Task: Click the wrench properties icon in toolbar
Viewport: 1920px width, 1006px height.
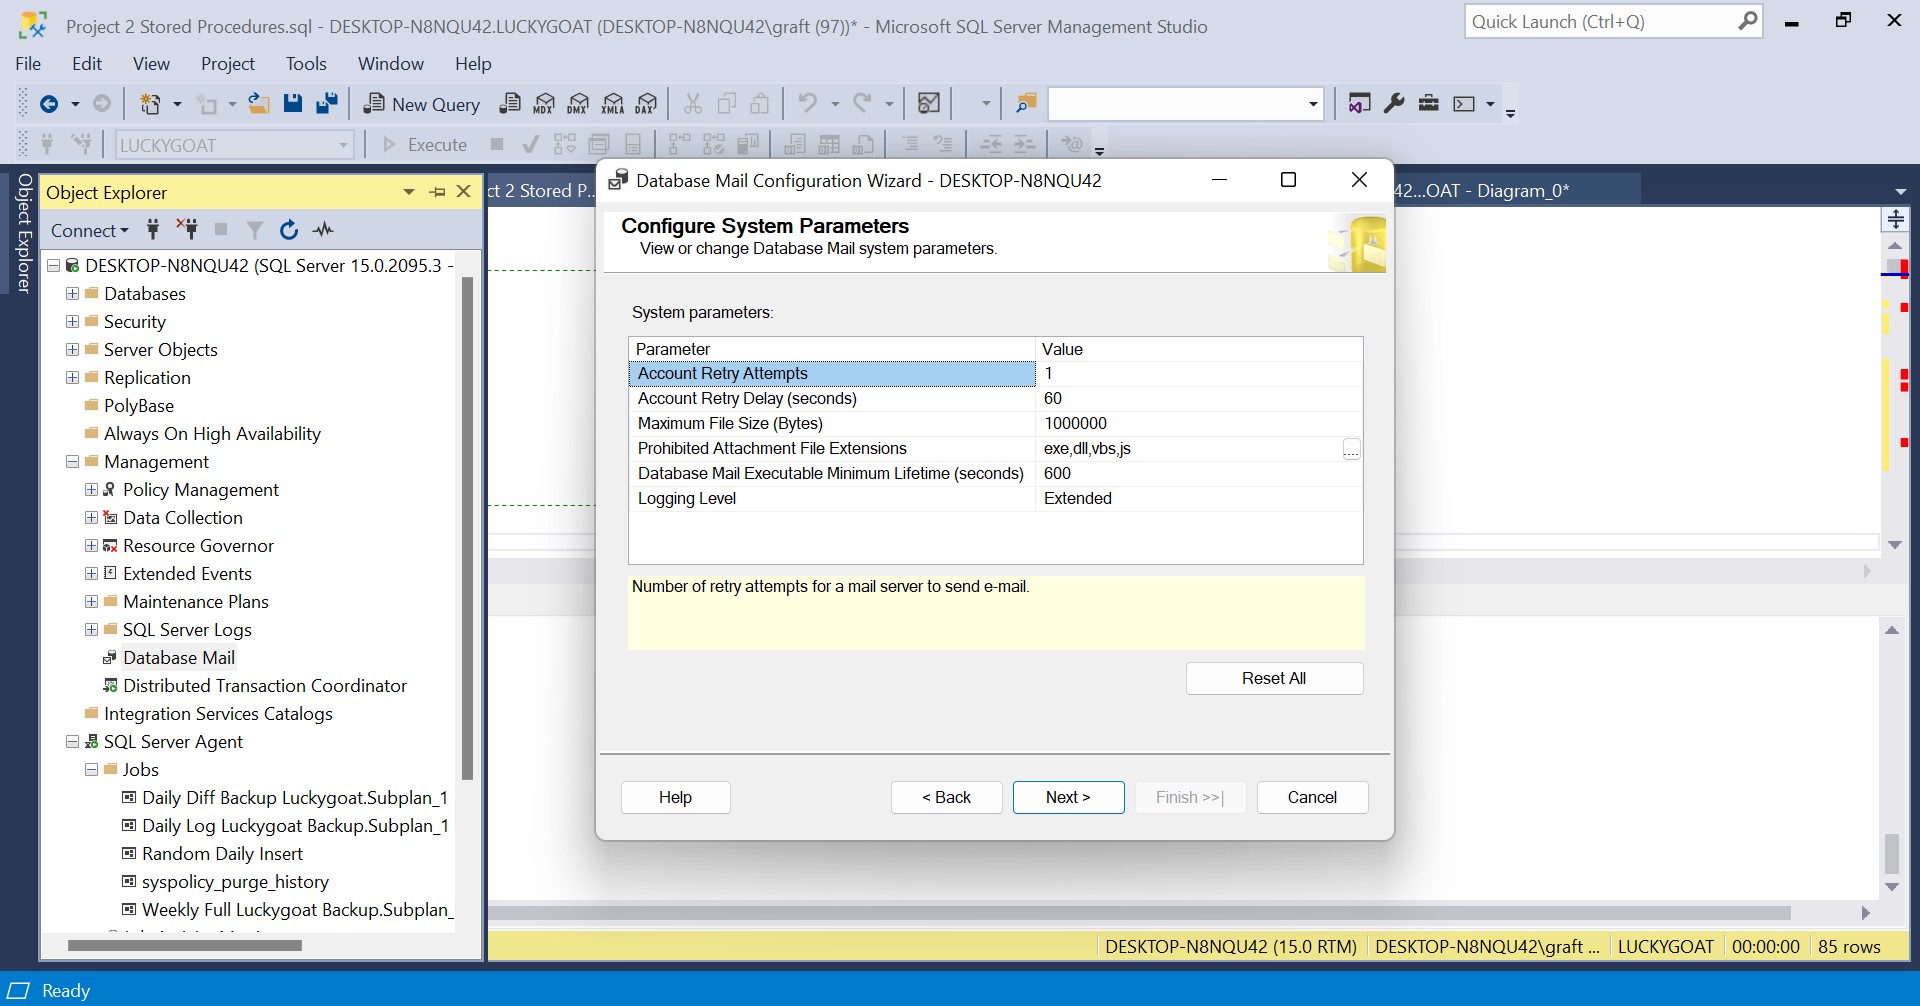Action: (x=1394, y=104)
